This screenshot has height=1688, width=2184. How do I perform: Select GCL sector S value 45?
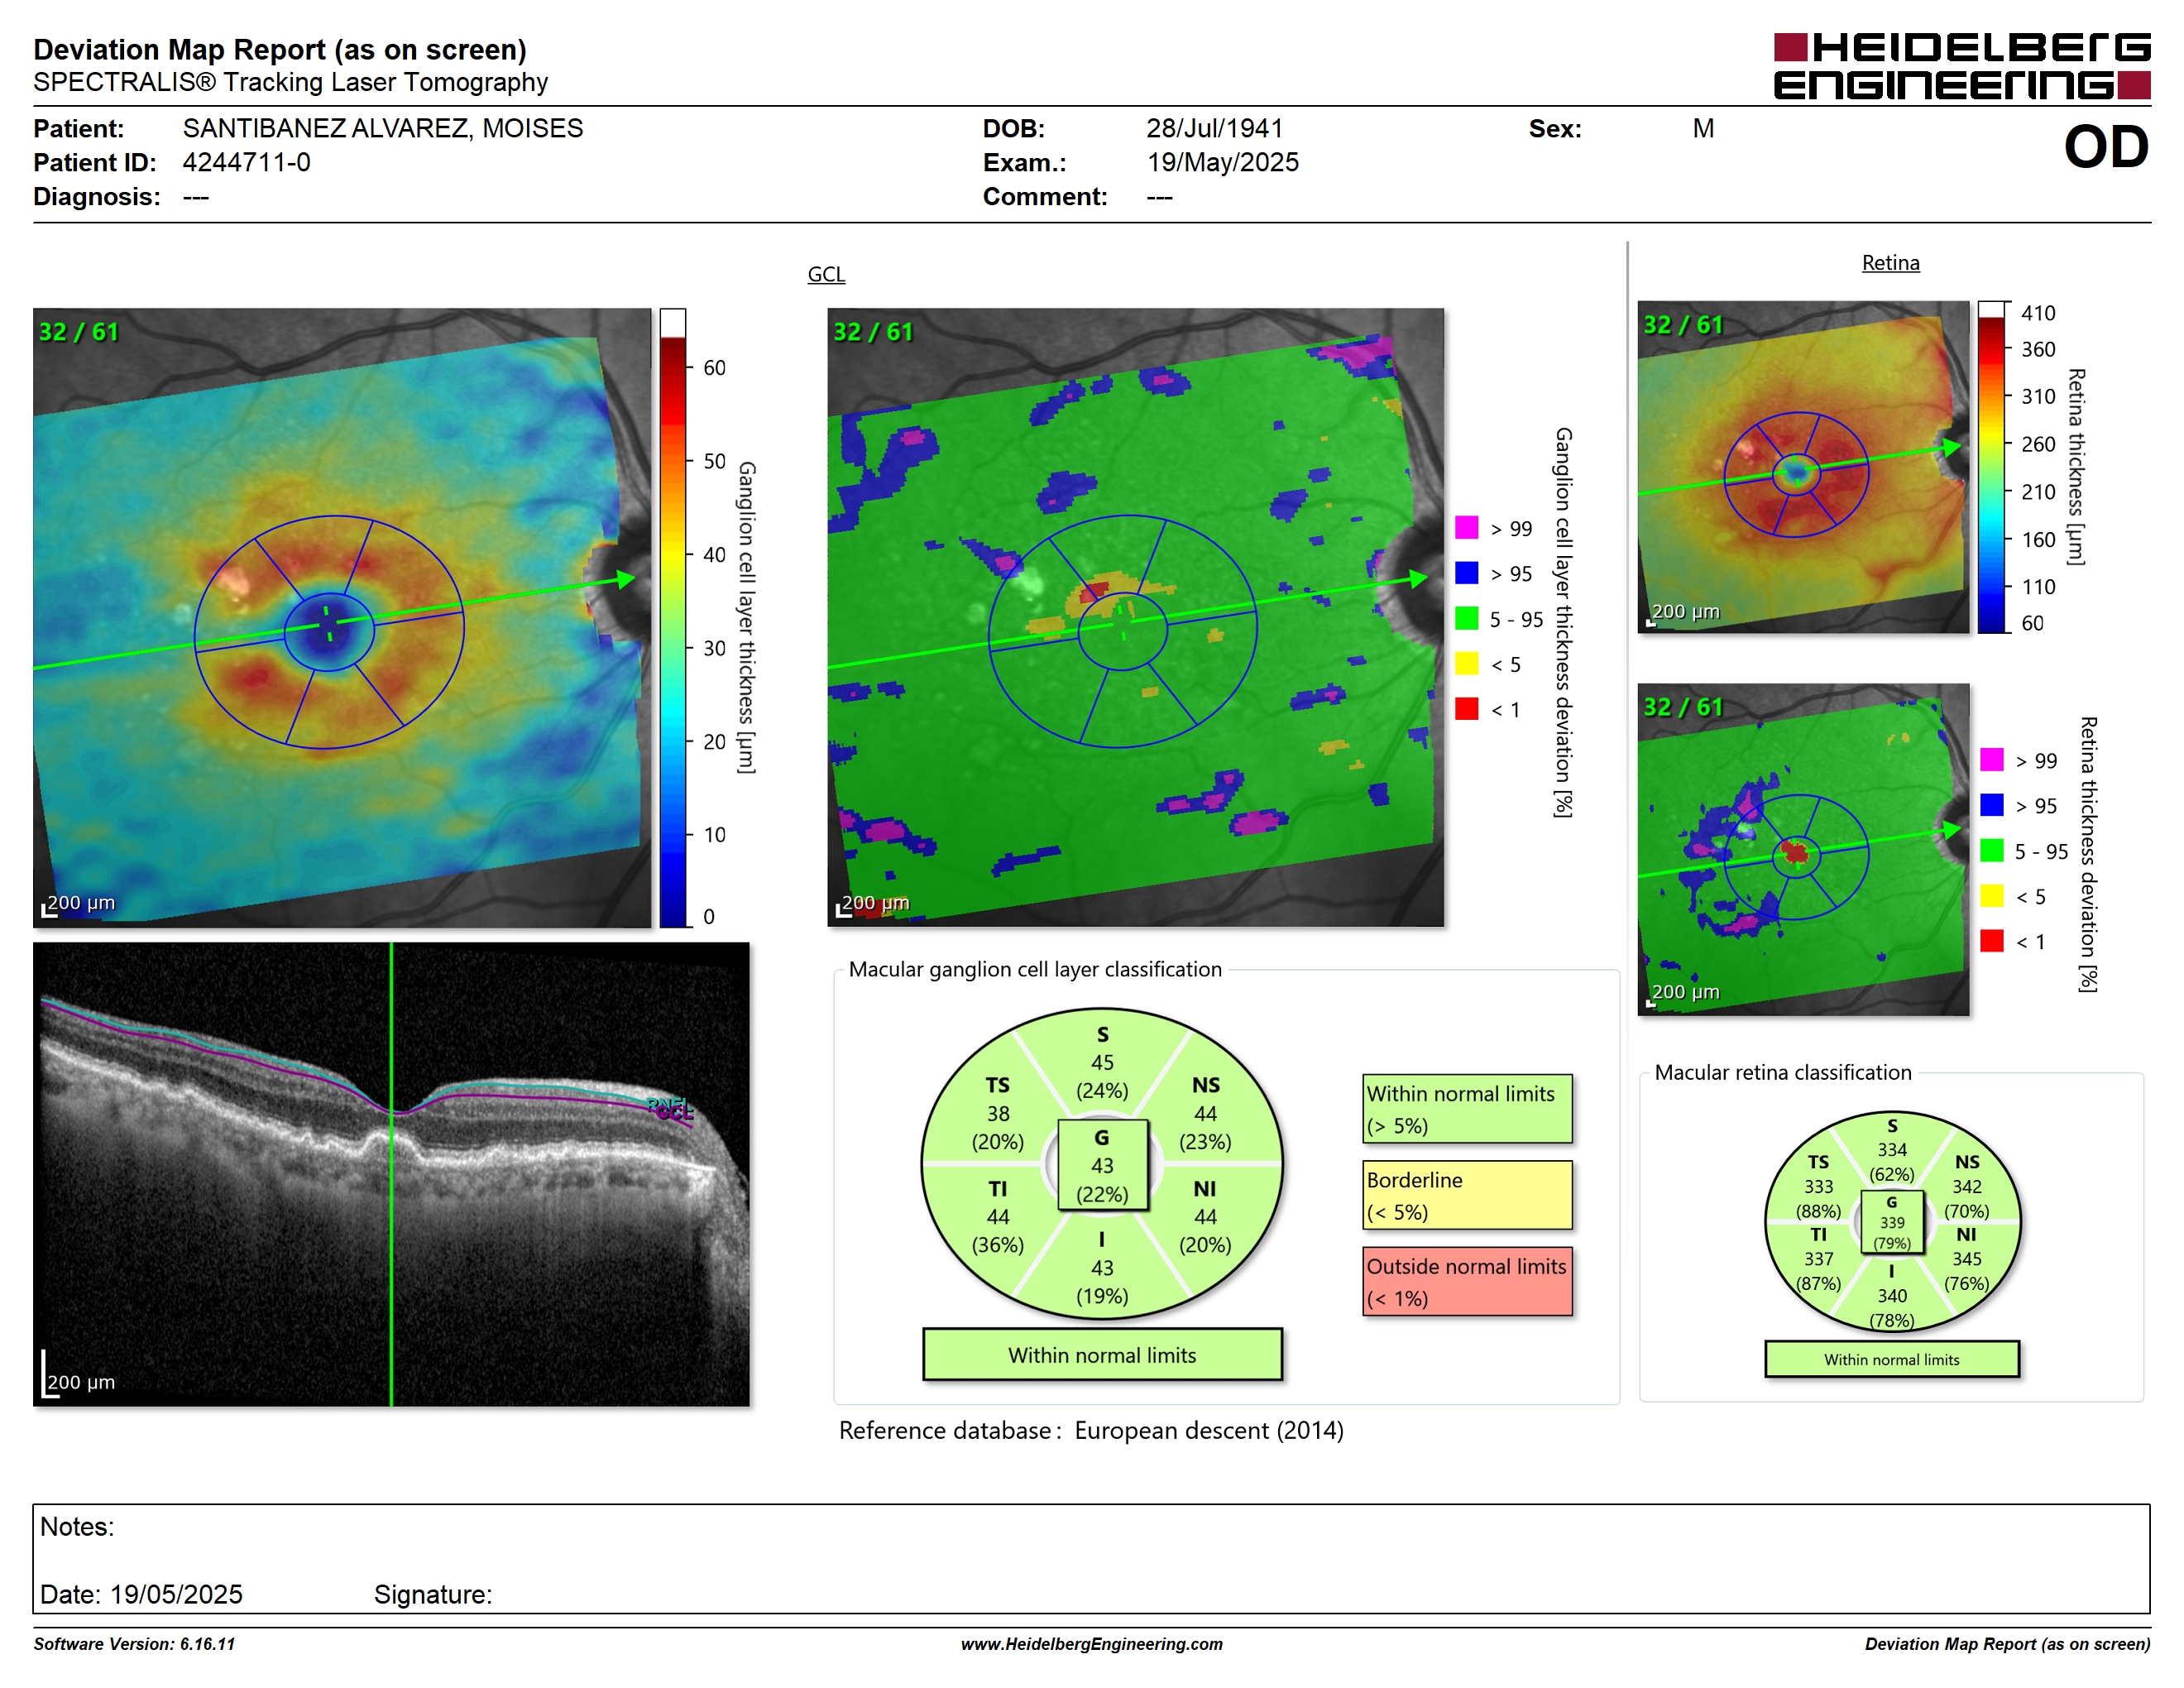tap(1102, 1063)
